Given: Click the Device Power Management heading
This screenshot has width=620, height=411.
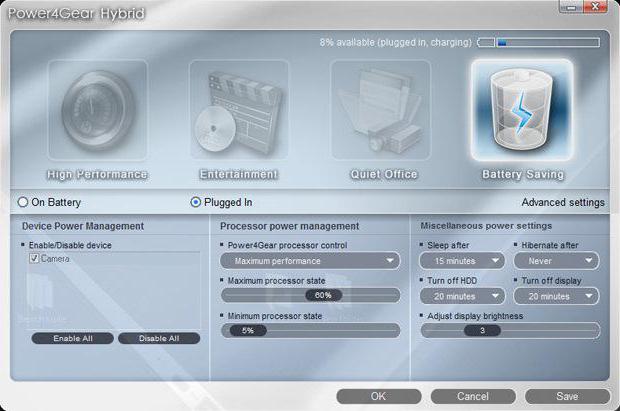Looking at the screenshot, I should click(x=83, y=226).
